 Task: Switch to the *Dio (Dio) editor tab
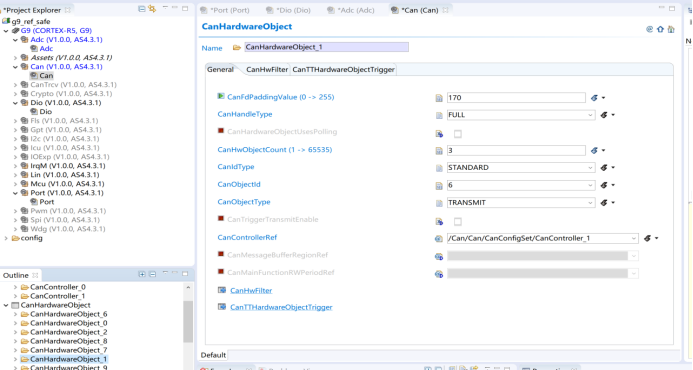(x=289, y=10)
